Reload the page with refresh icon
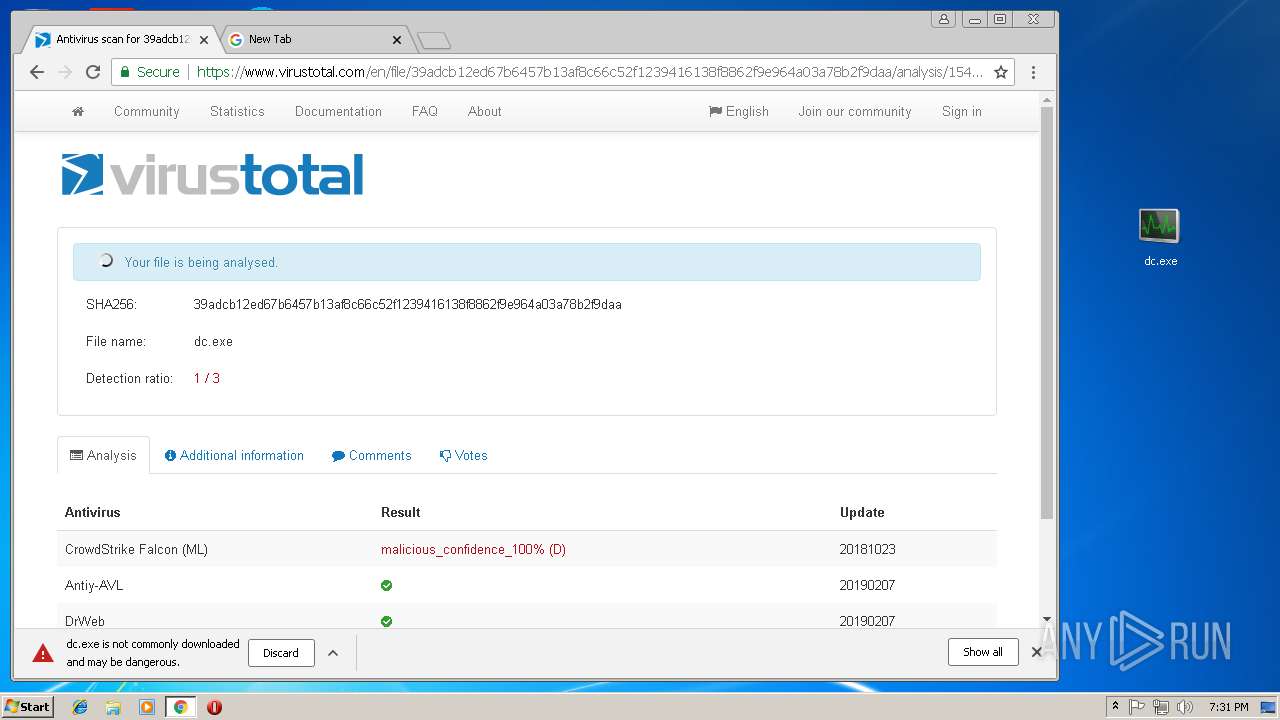 [93, 72]
